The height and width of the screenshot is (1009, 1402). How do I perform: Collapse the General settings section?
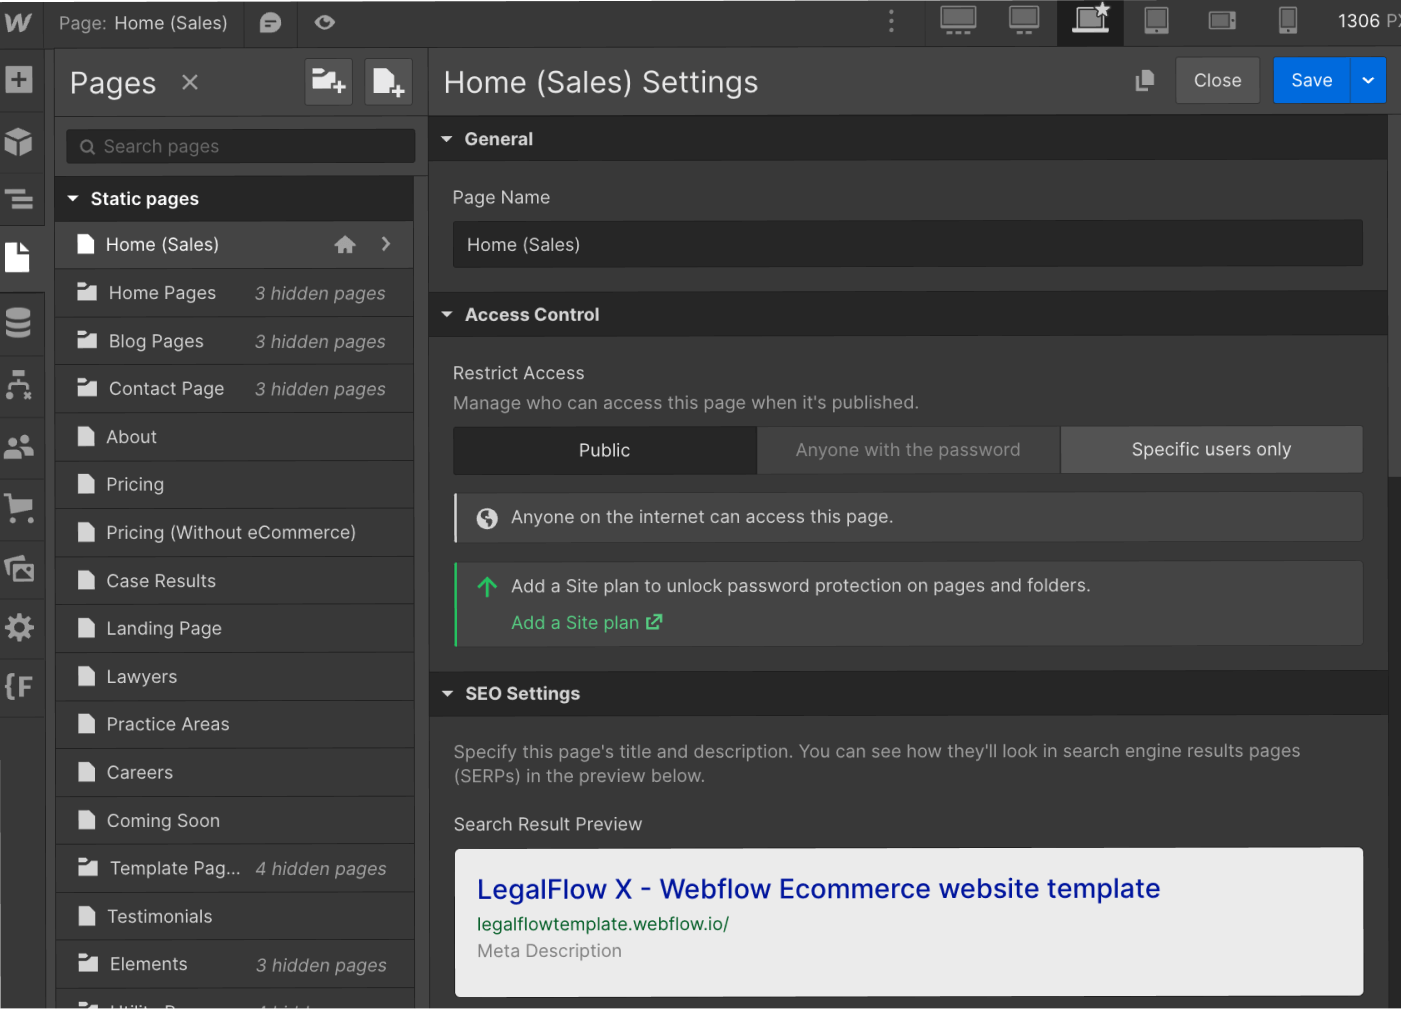pos(447,138)
